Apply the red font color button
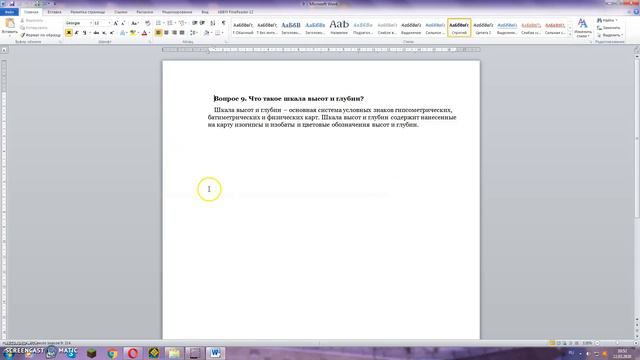Screen dimensions: 640x360 144,33
